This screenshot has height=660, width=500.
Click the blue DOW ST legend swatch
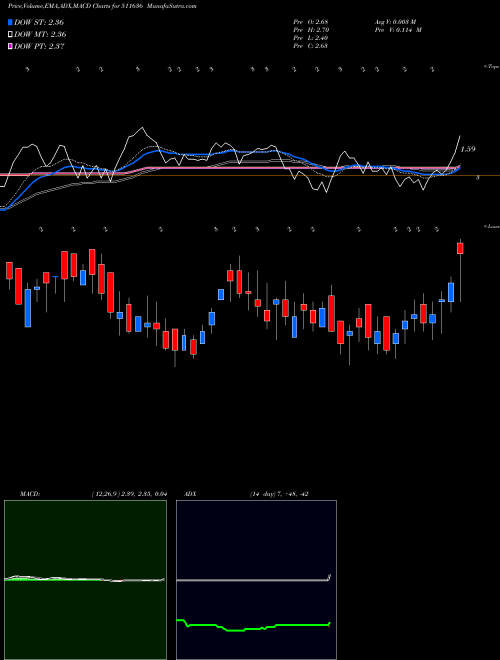click(11, 22)
